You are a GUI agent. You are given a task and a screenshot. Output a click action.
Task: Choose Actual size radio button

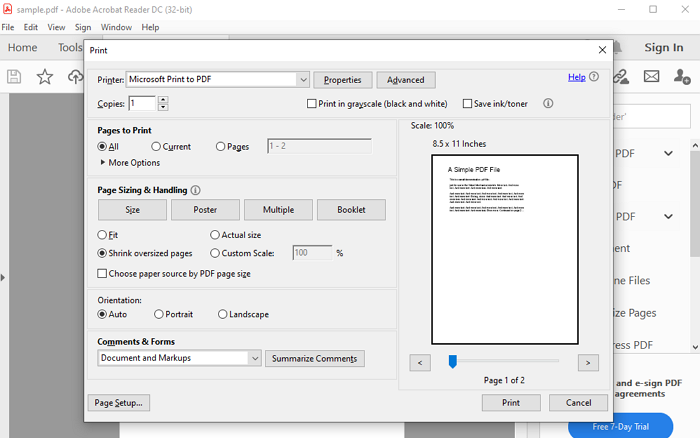(215, 235)
